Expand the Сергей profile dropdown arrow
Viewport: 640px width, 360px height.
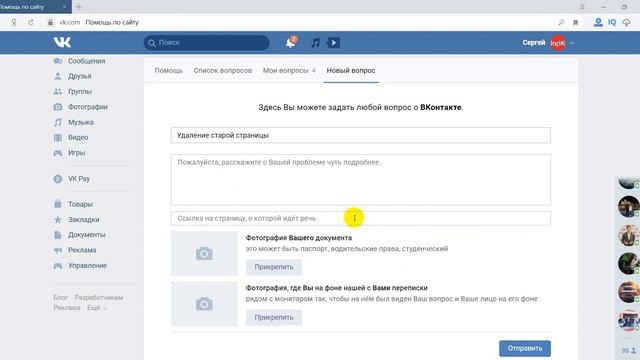pyautogui.click(x=572, y=43)
